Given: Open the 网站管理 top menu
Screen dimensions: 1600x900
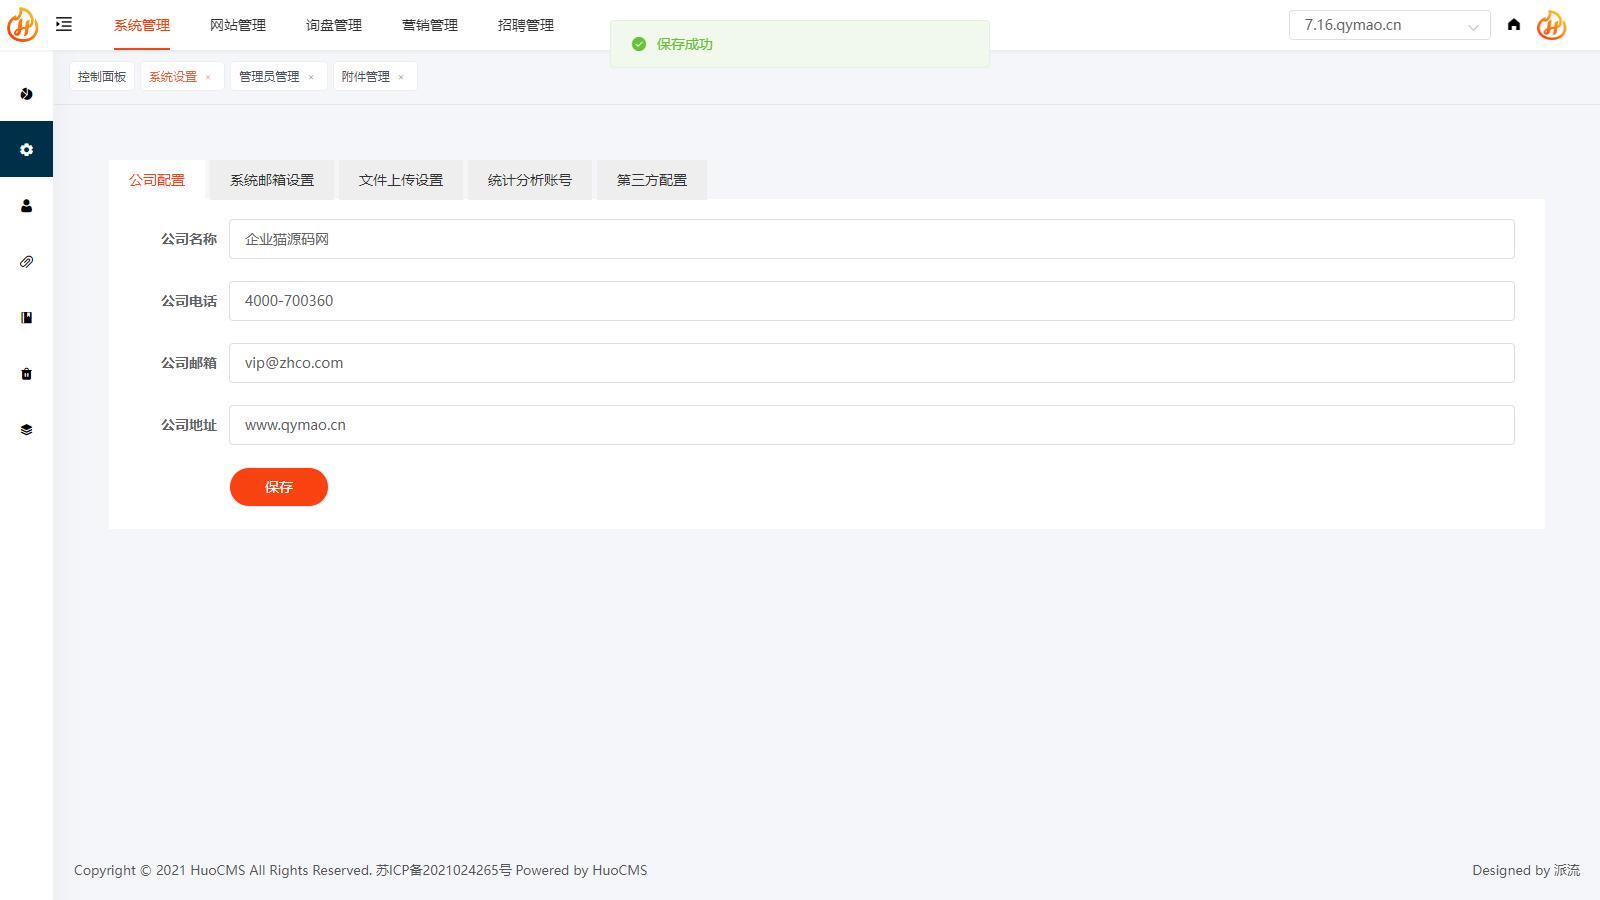Looking at the screenshot, I should (238, 25).
